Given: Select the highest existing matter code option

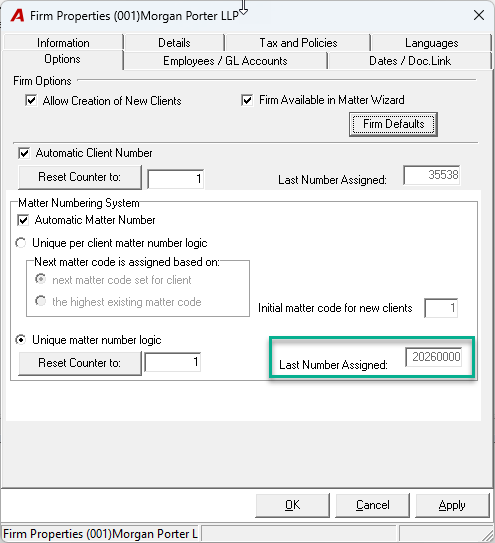Looking at the screenshot, I should pos(41,301).
